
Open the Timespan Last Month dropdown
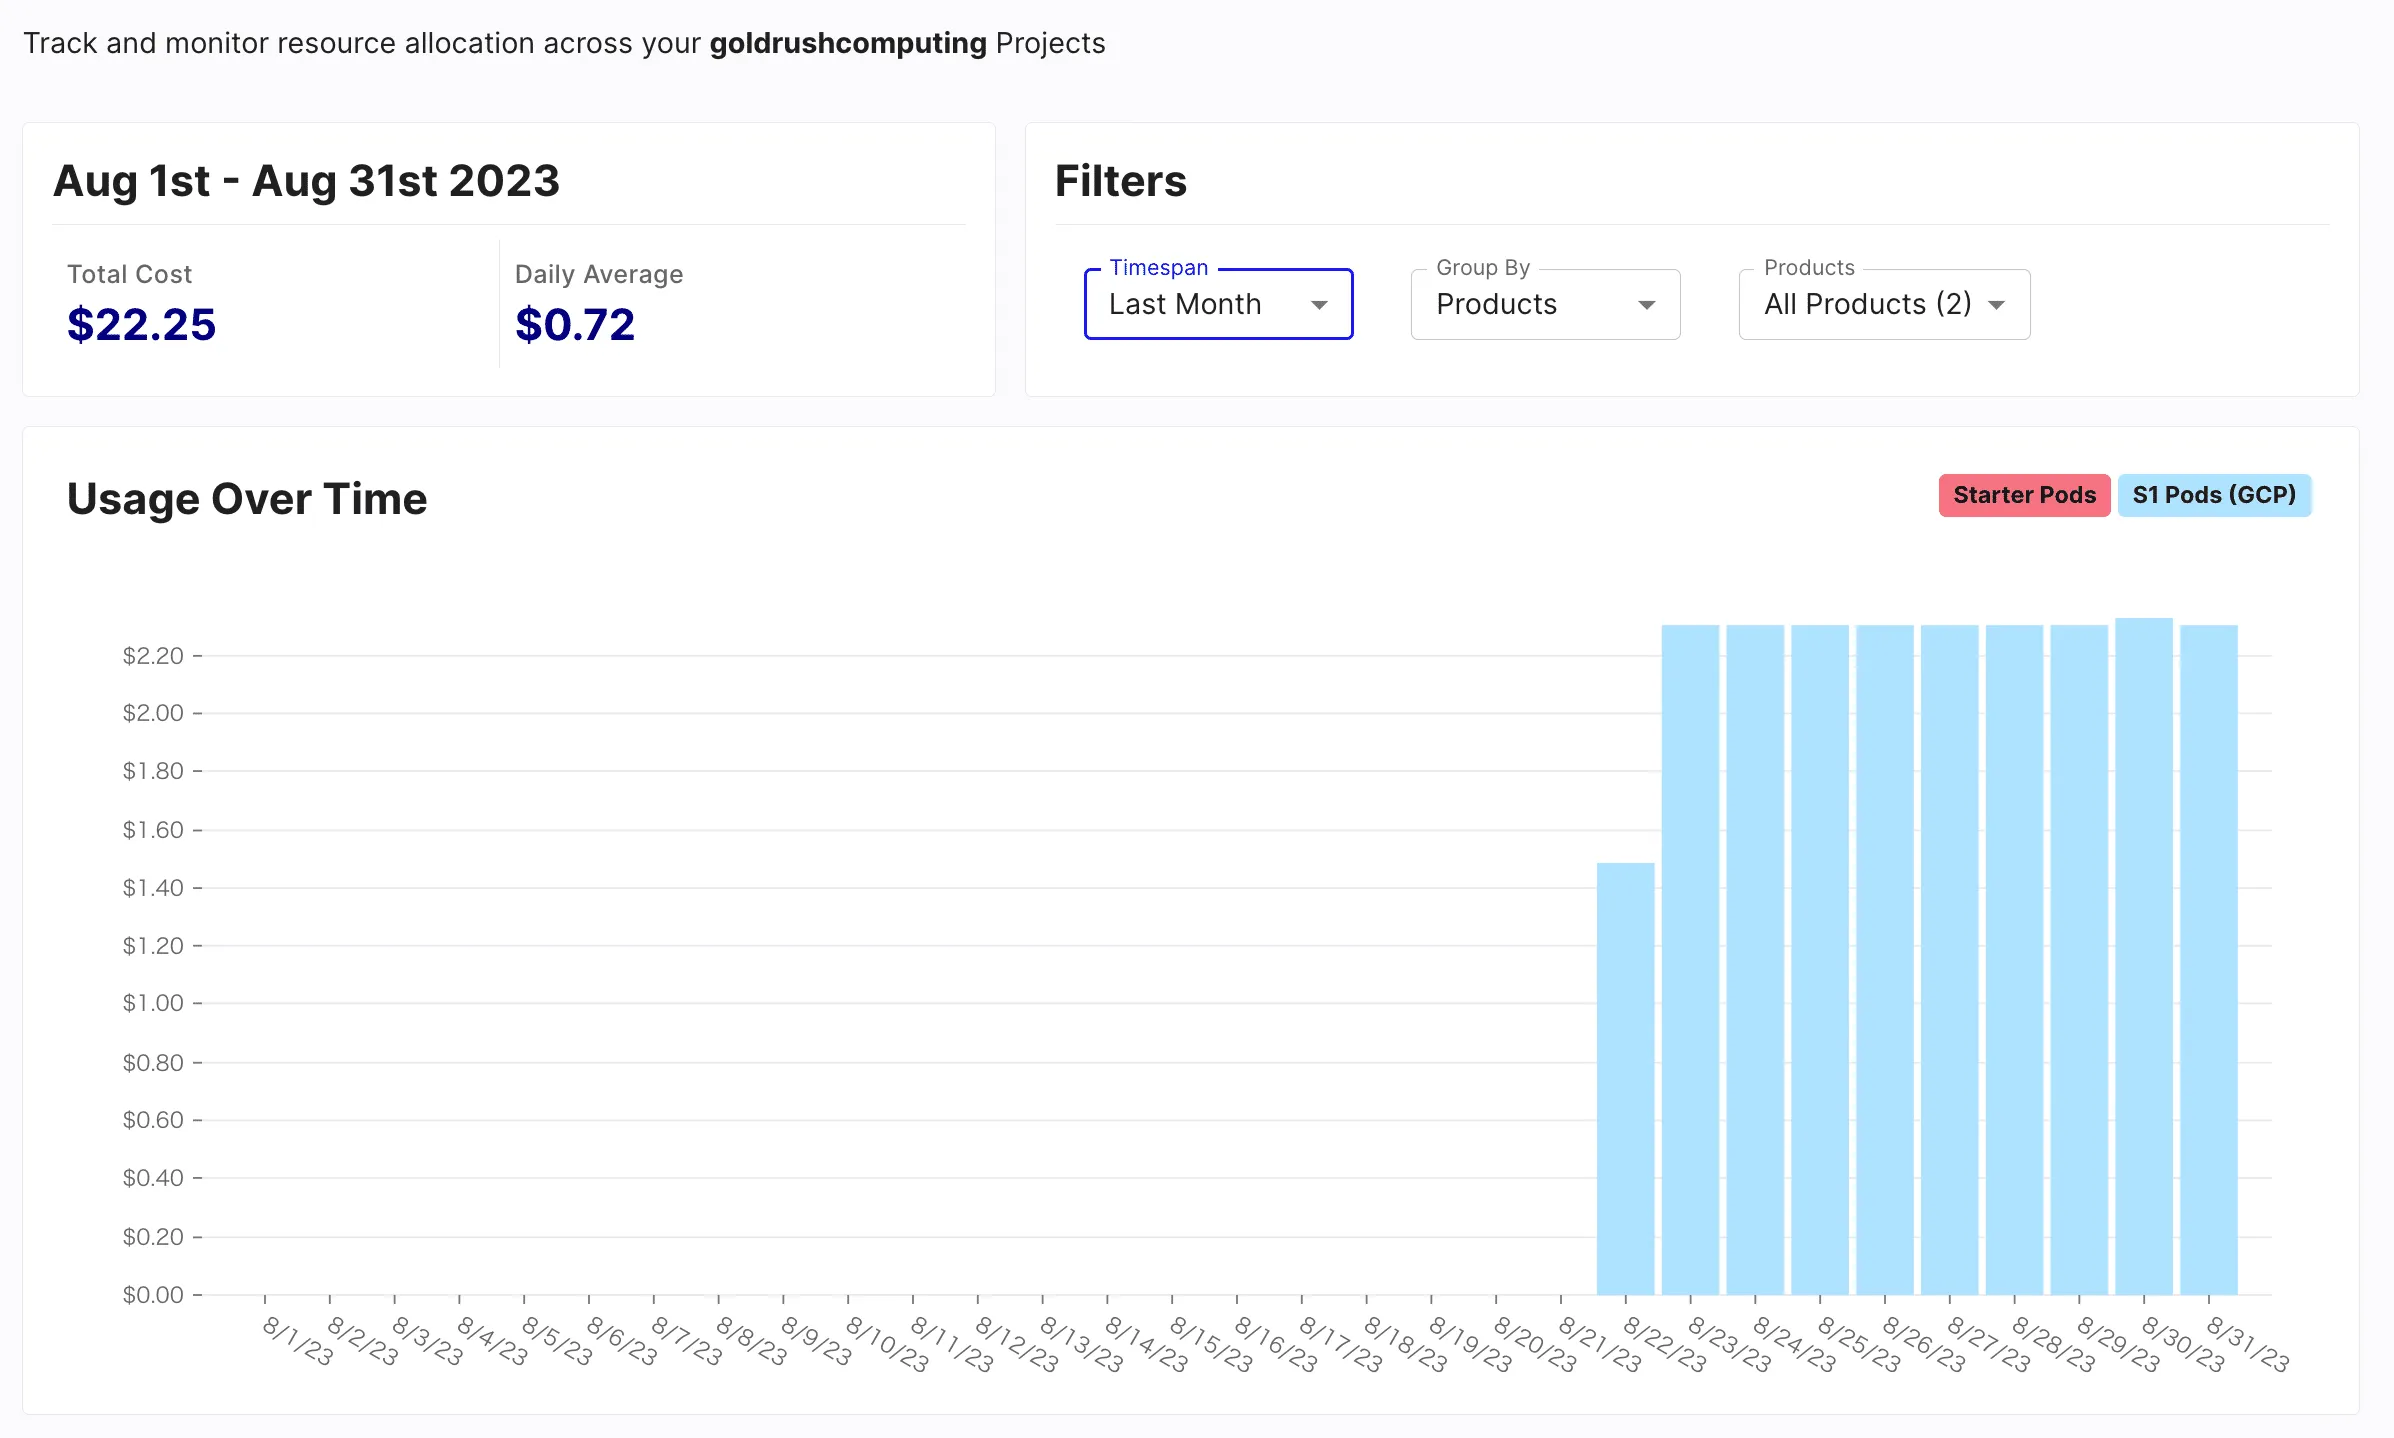1218,304
